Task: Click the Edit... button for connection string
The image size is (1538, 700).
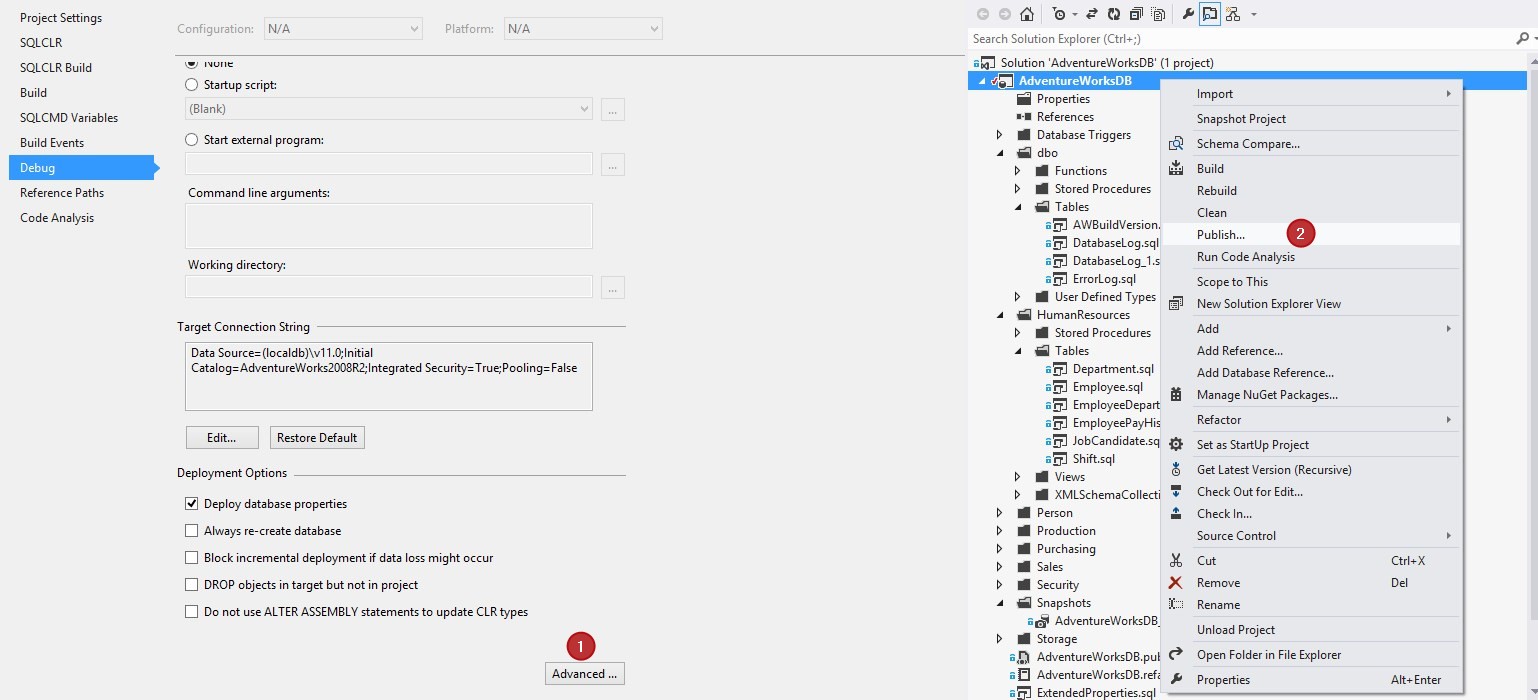Action: coord(222,437)
